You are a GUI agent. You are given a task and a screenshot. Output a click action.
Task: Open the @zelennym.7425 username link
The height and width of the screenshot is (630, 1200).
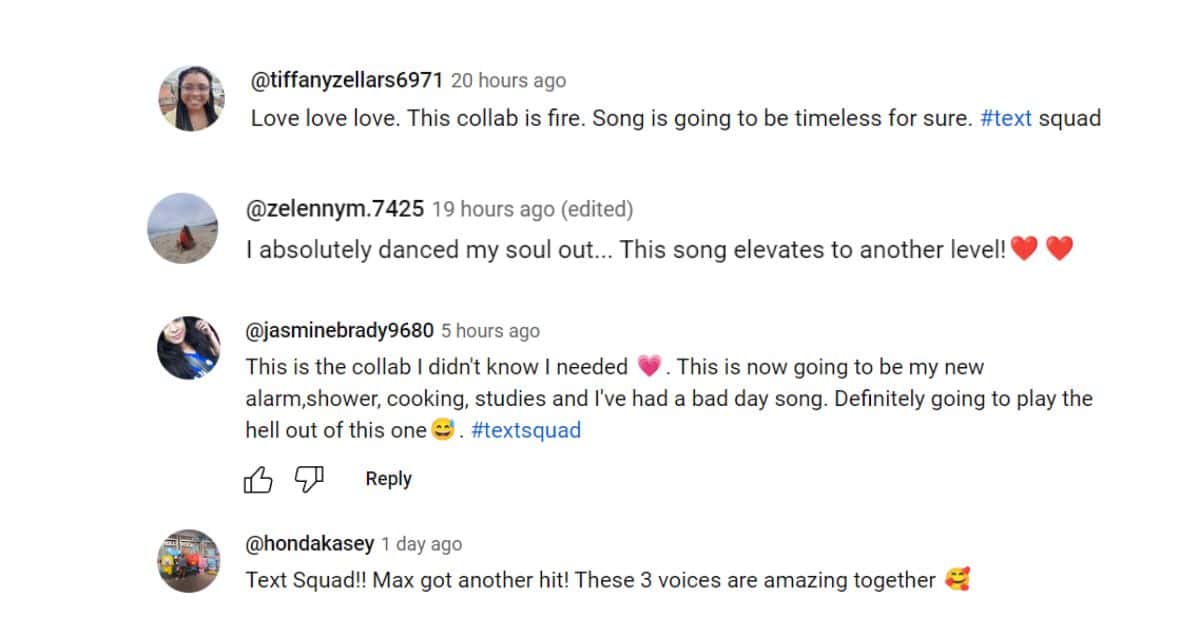335,209
